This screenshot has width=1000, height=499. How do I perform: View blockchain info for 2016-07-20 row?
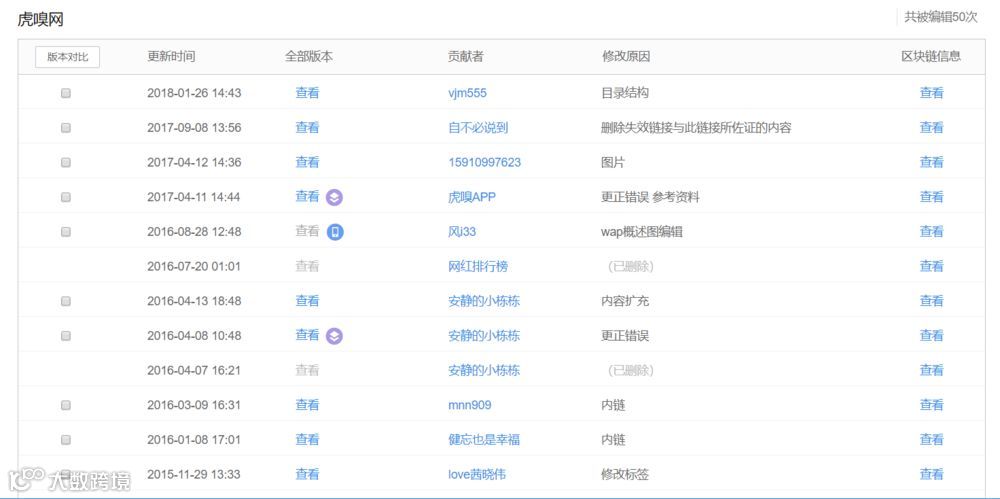tap(931, 266)
